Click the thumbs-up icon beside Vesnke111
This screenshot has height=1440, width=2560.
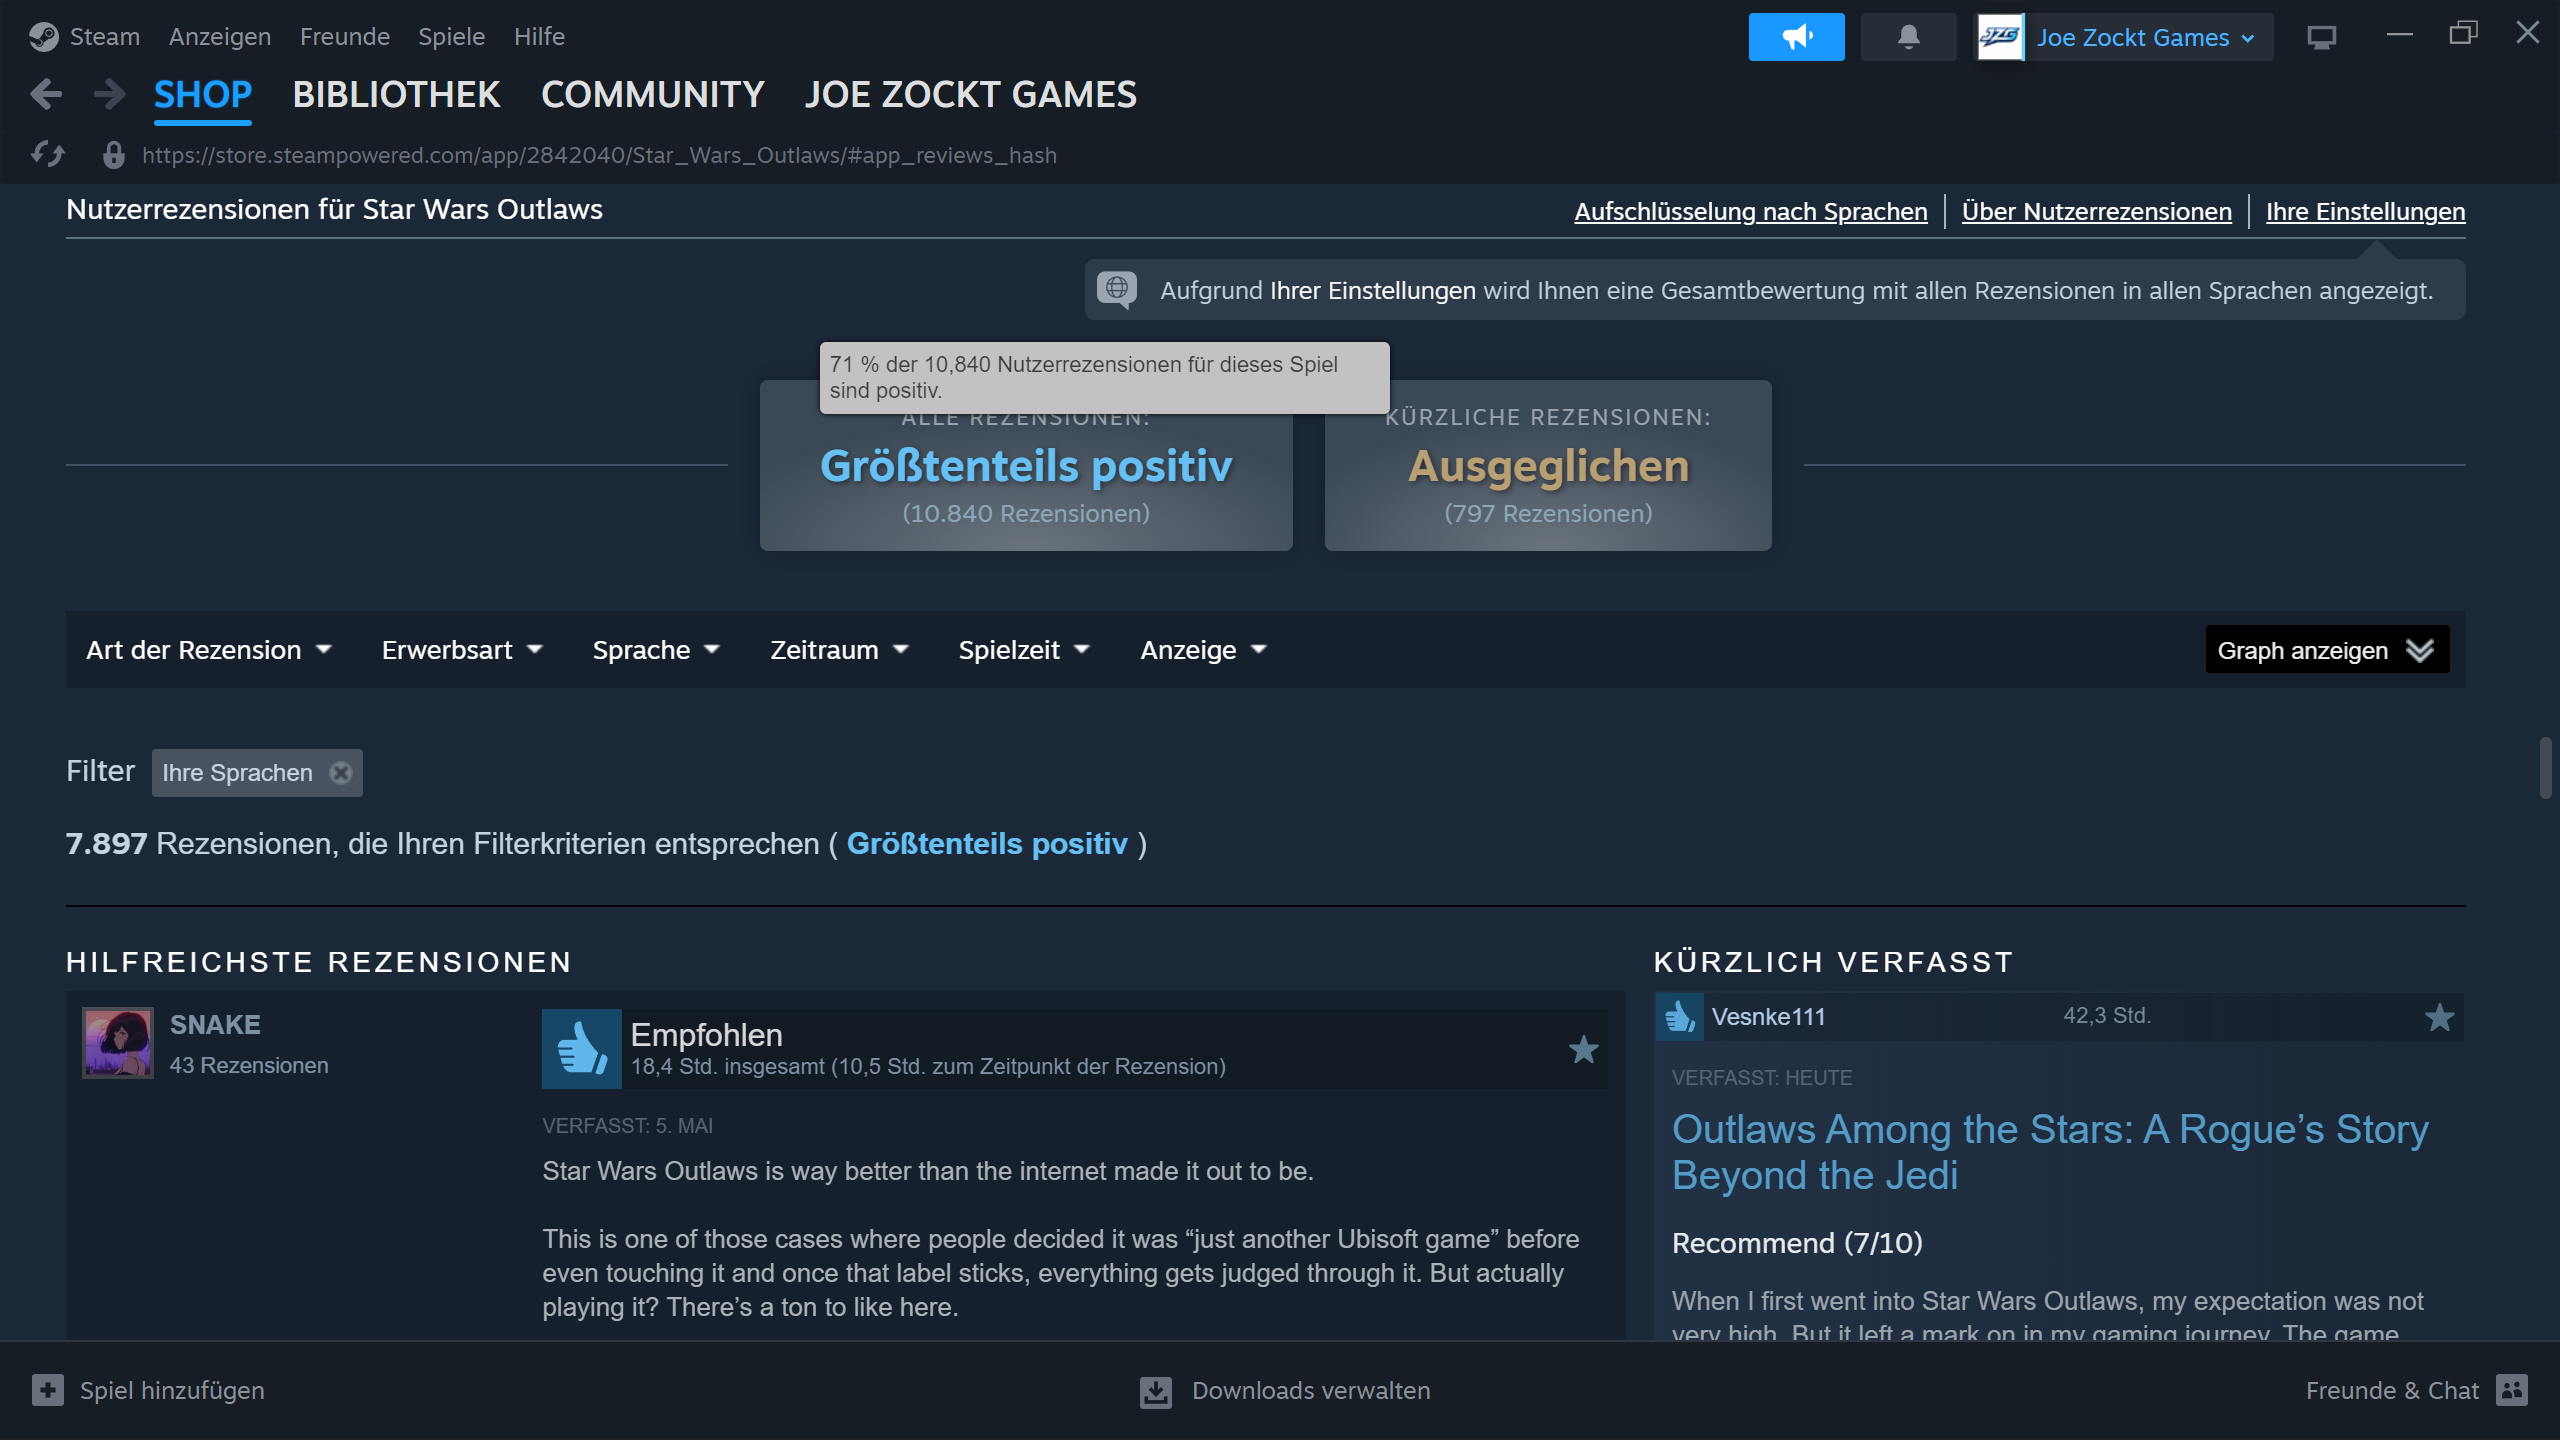[1679, 1017]
